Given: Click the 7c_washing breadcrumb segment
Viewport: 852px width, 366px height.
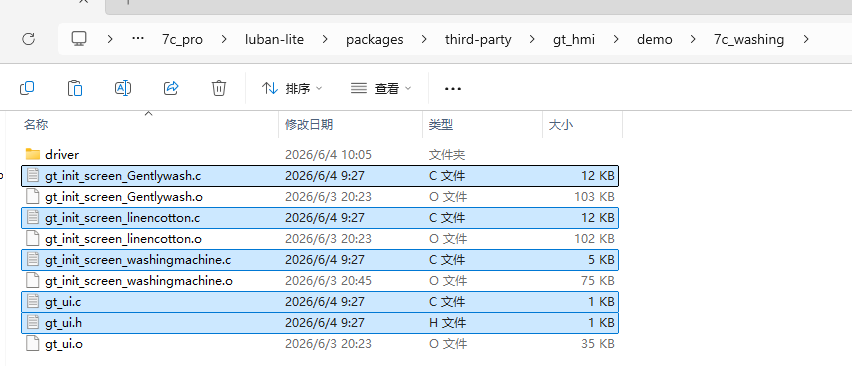Looking at the screenshot, I should coord(749,40).
